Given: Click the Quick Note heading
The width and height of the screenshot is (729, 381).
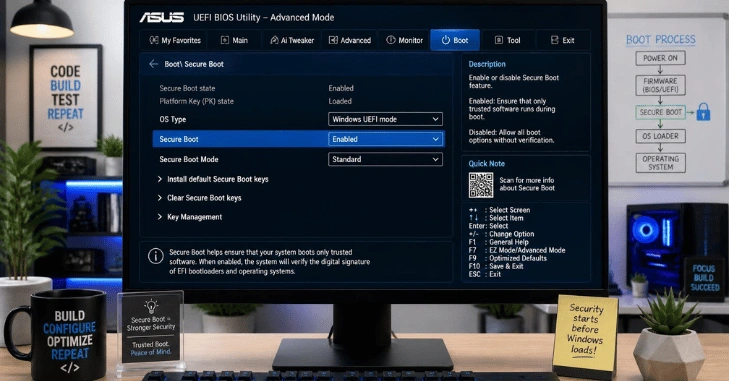Looking at the screenshot, I should click(486, 163).
